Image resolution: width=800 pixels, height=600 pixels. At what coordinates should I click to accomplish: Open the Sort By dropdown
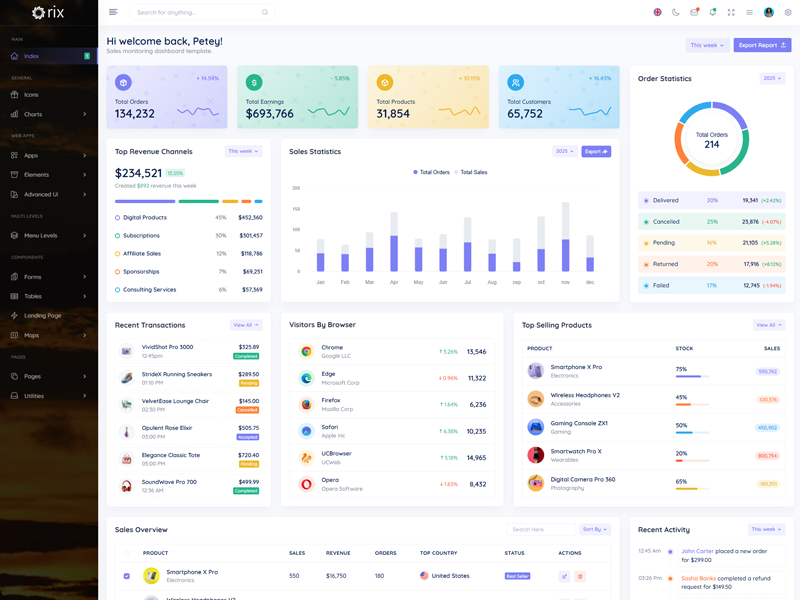pos(595,529)
